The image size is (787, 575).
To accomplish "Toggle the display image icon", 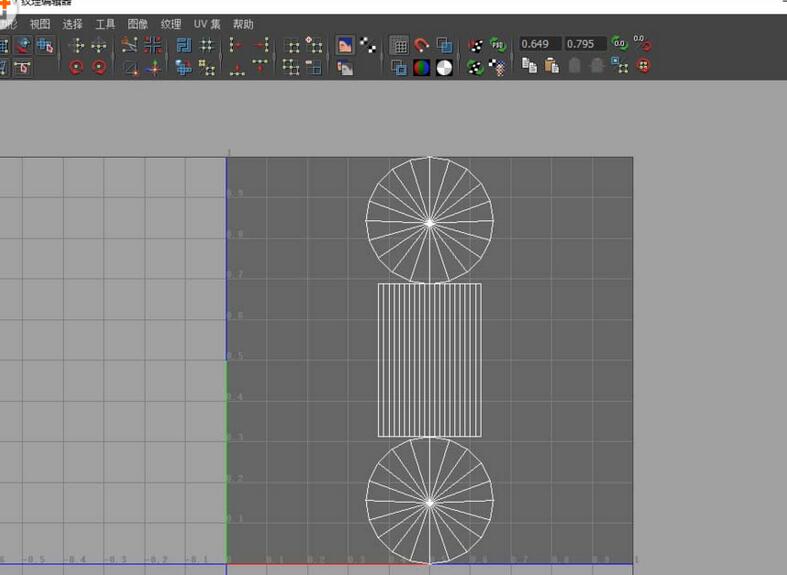I will 344,45.
